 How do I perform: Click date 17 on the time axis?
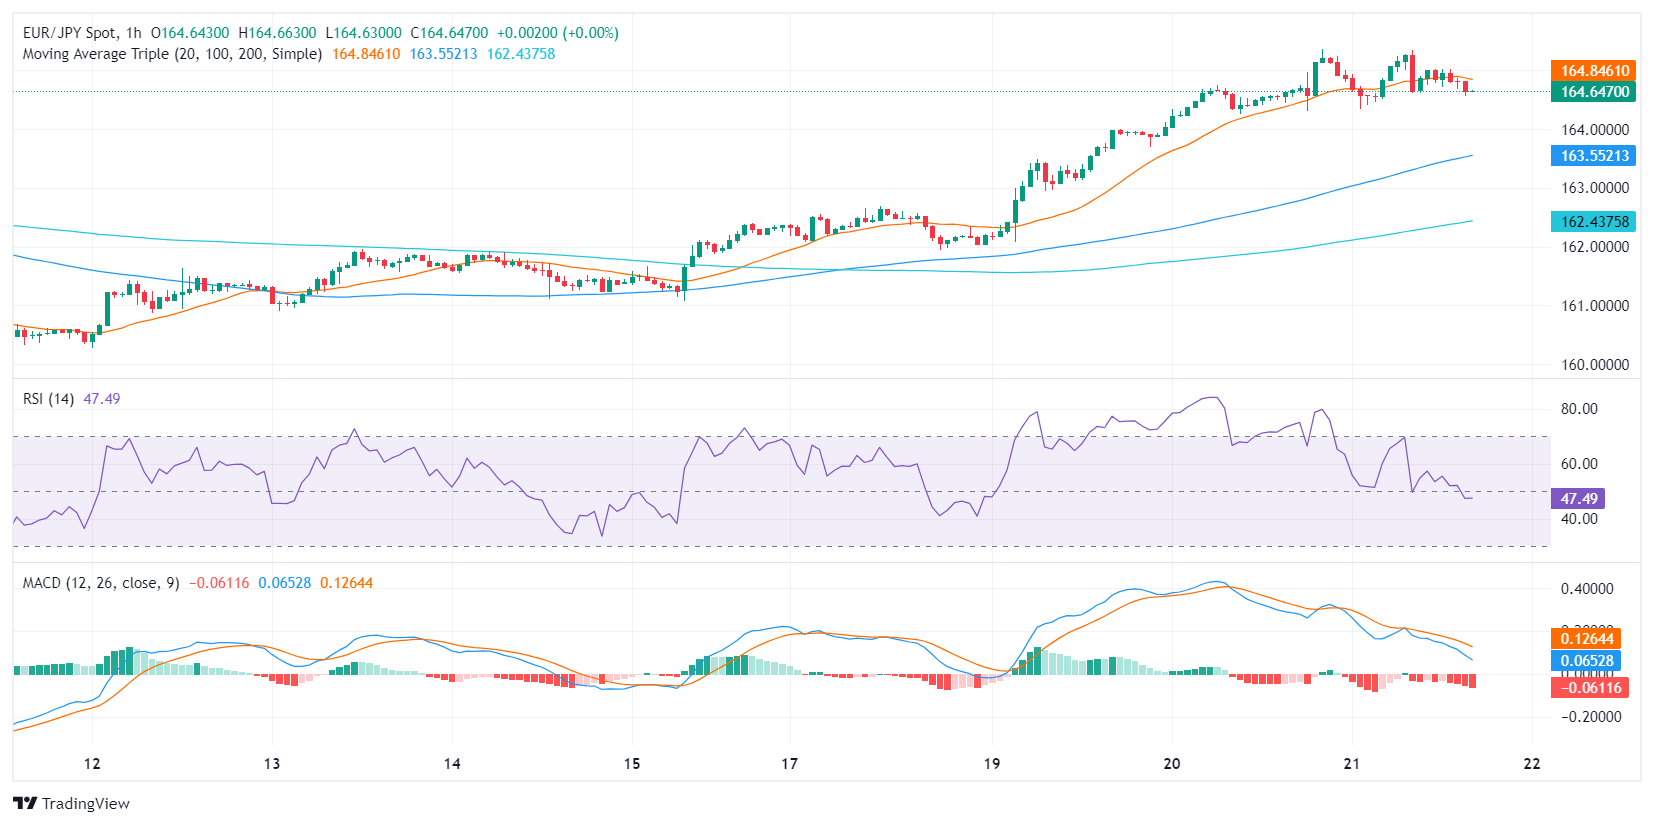[x=790, y=764]
